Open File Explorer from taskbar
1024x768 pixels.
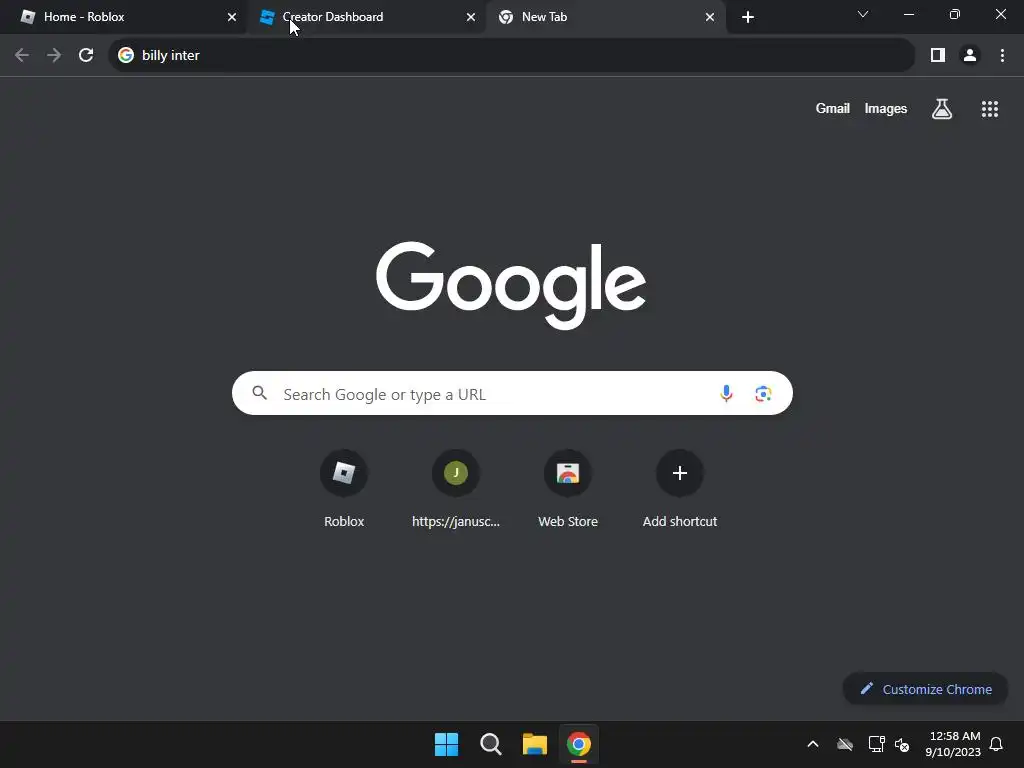coord(534,744)
